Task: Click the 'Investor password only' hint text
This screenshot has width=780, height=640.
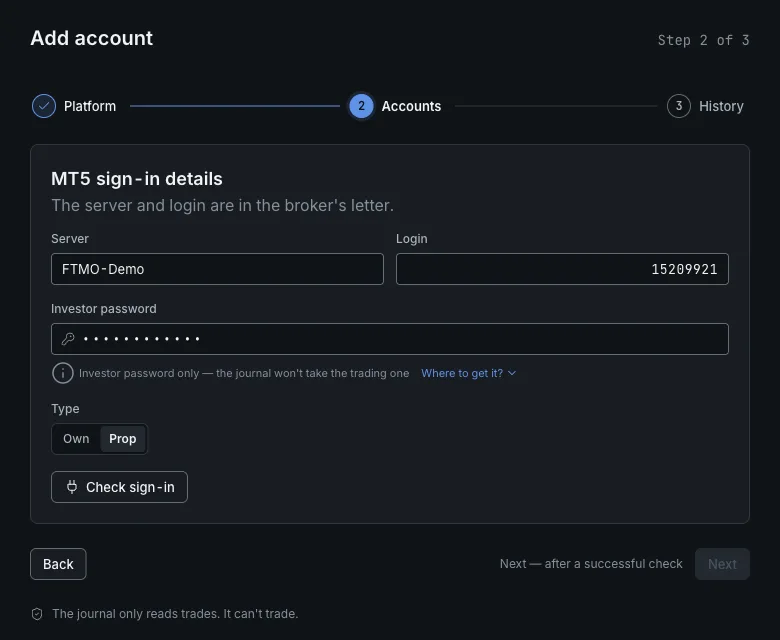Action: coord(244,373)
